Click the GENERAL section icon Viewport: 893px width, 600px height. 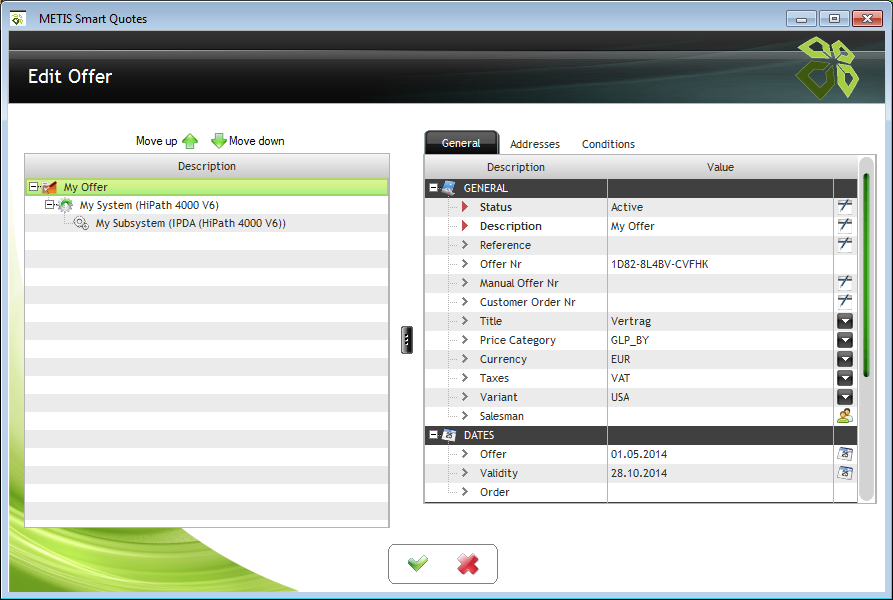449,188
